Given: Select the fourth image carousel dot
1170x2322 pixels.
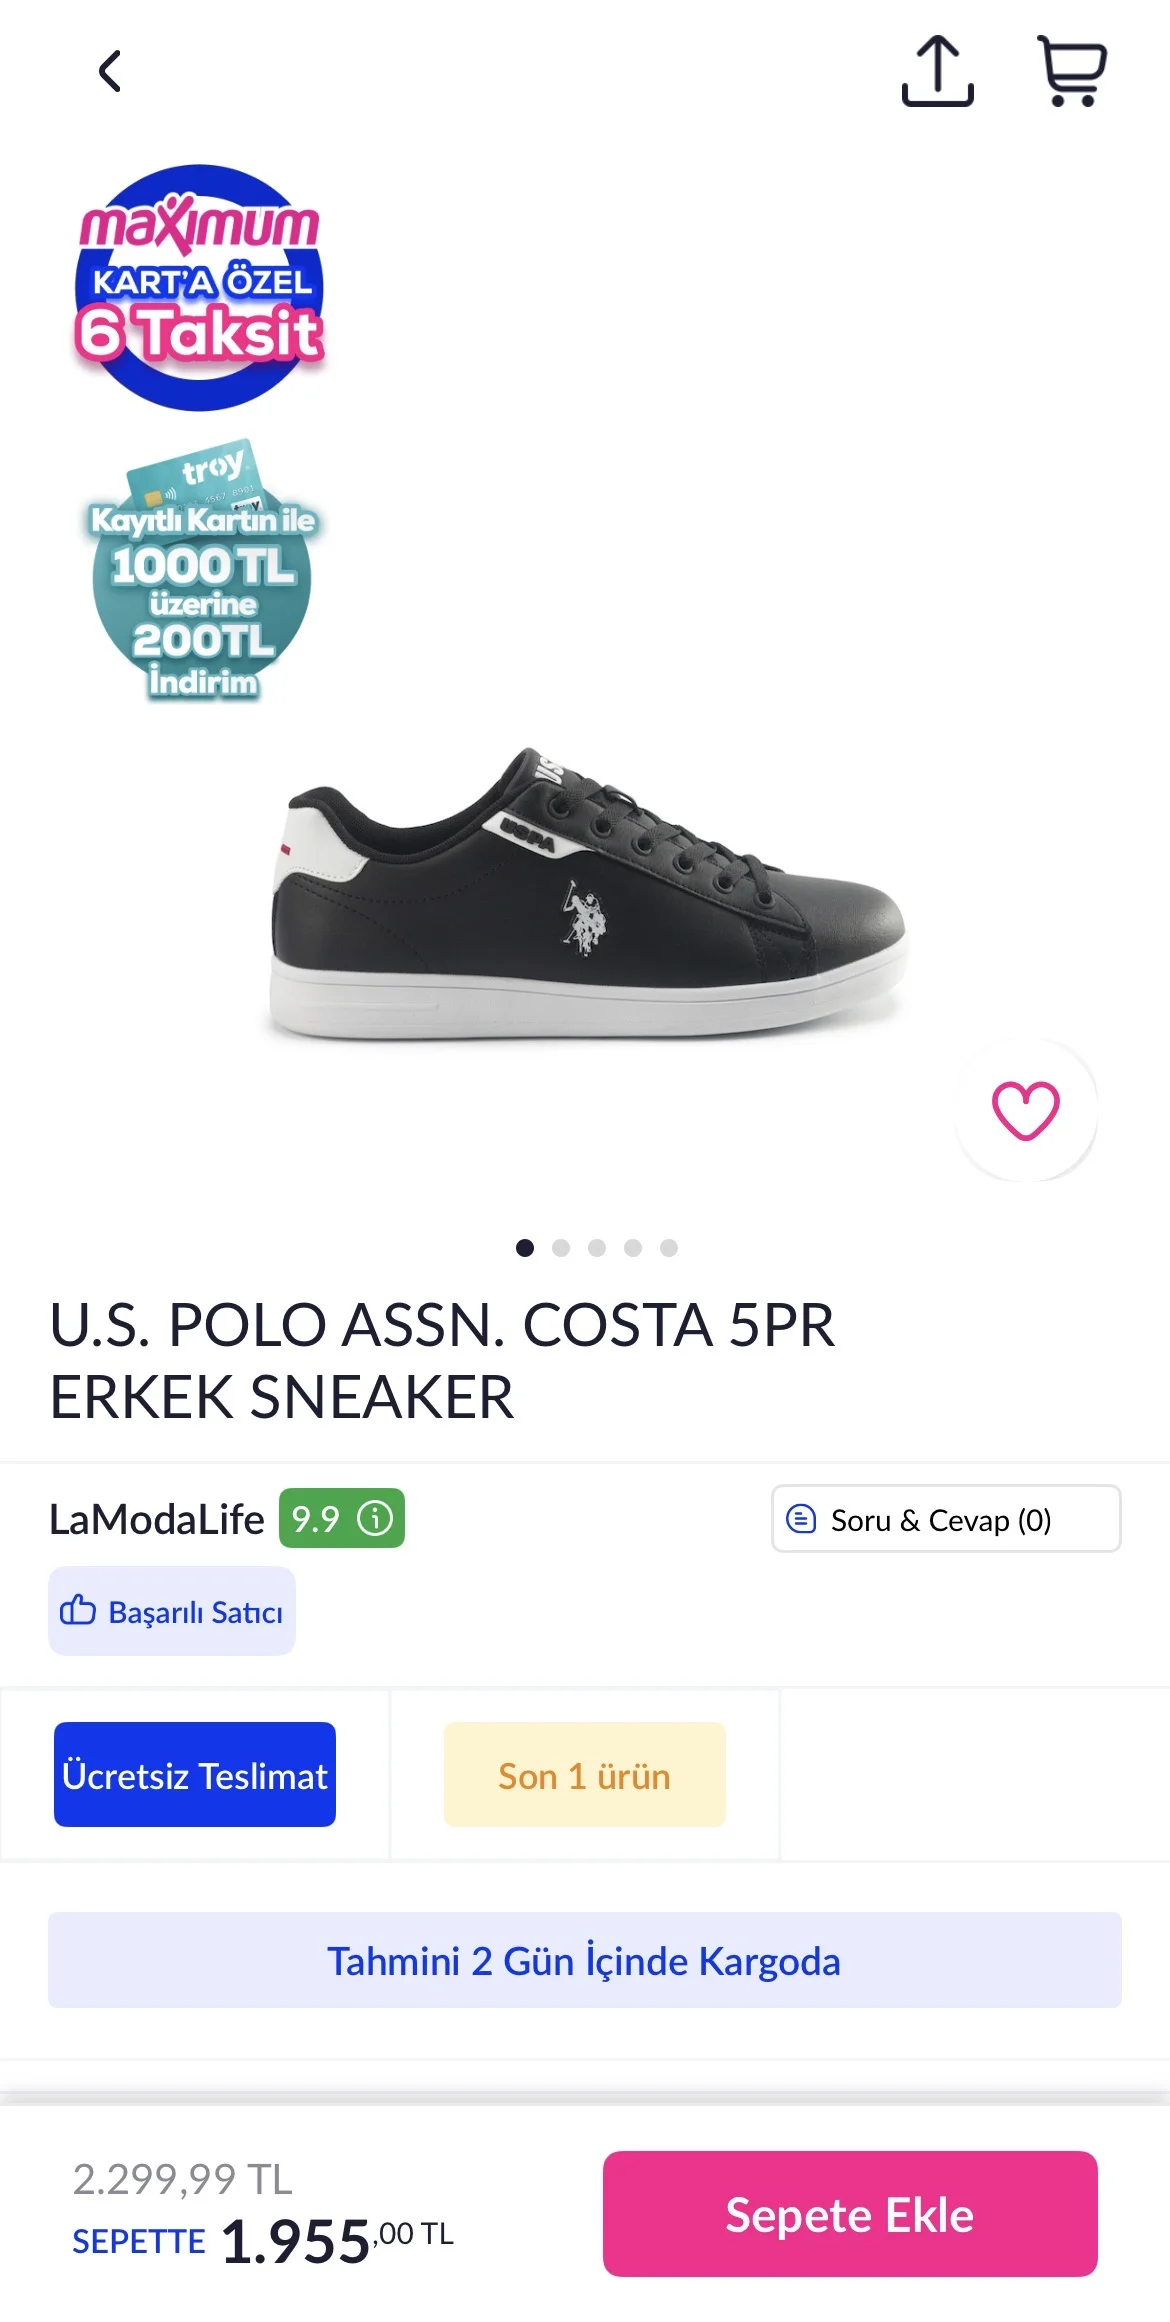Looking at the screenshot, I should [633, 1248].
